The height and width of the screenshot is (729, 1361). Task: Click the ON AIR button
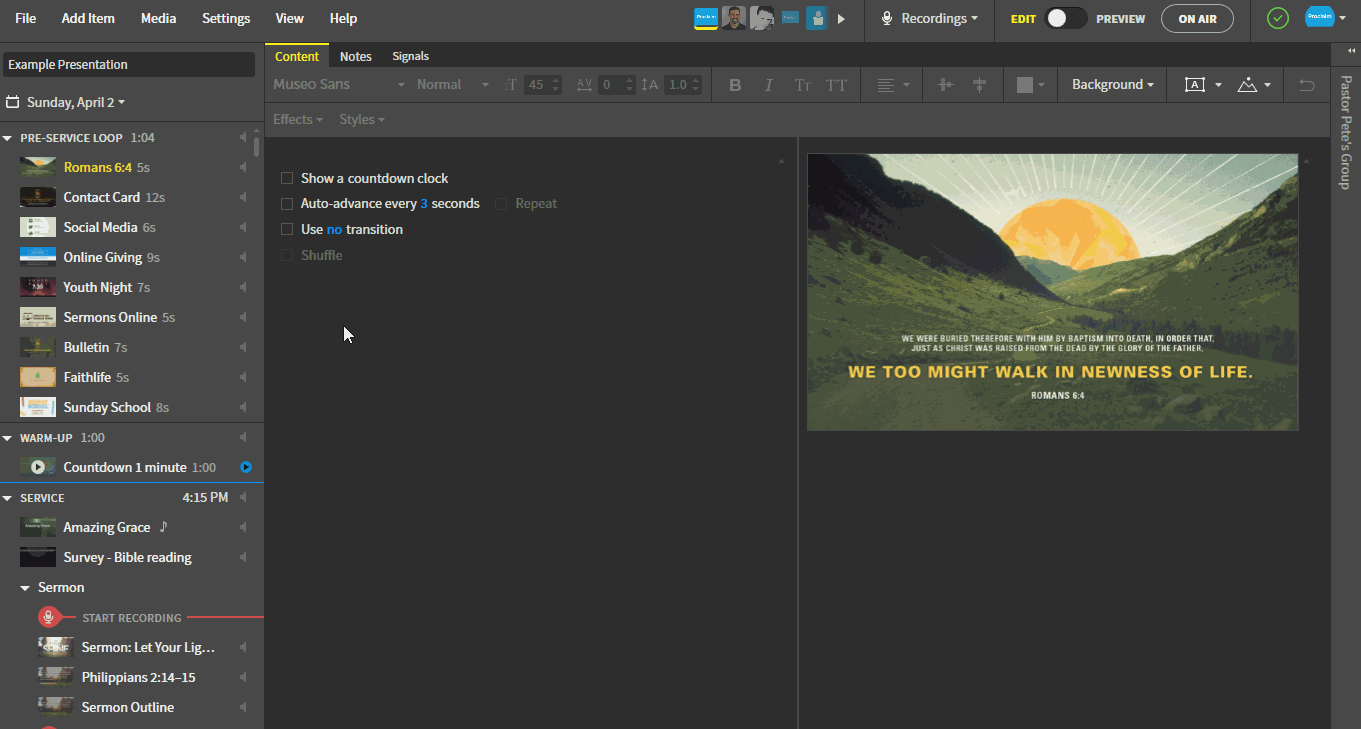pyautogui.click(x=1197, y=18)
